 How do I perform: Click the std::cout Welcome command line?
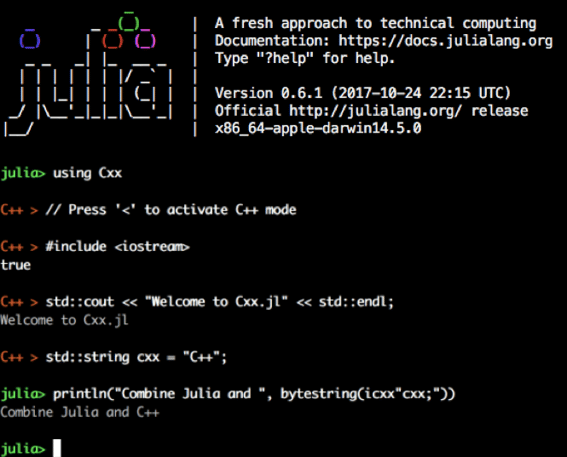click(x=219, y=302)
